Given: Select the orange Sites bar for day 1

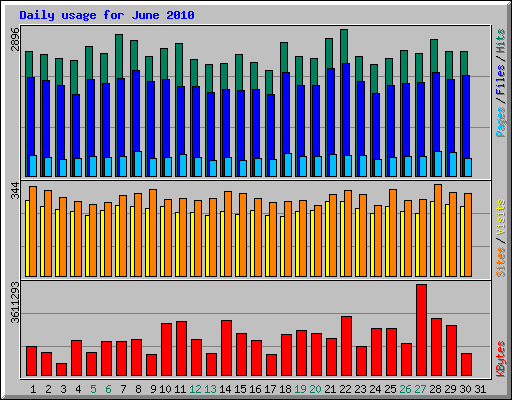Looking at the screenshot, I should (x=33, y=232).
